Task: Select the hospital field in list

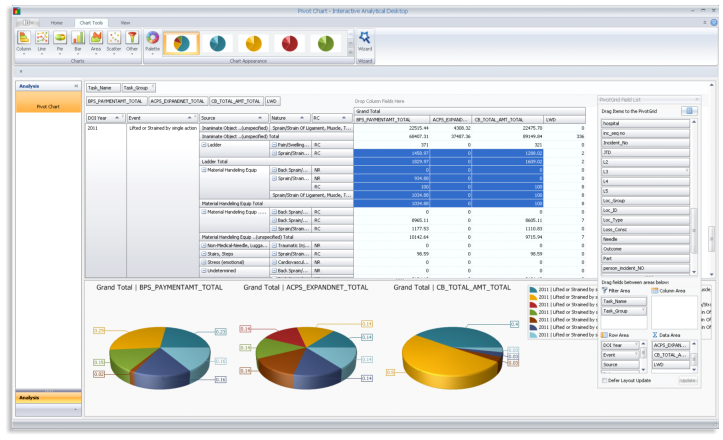Action: coord(645,124)
